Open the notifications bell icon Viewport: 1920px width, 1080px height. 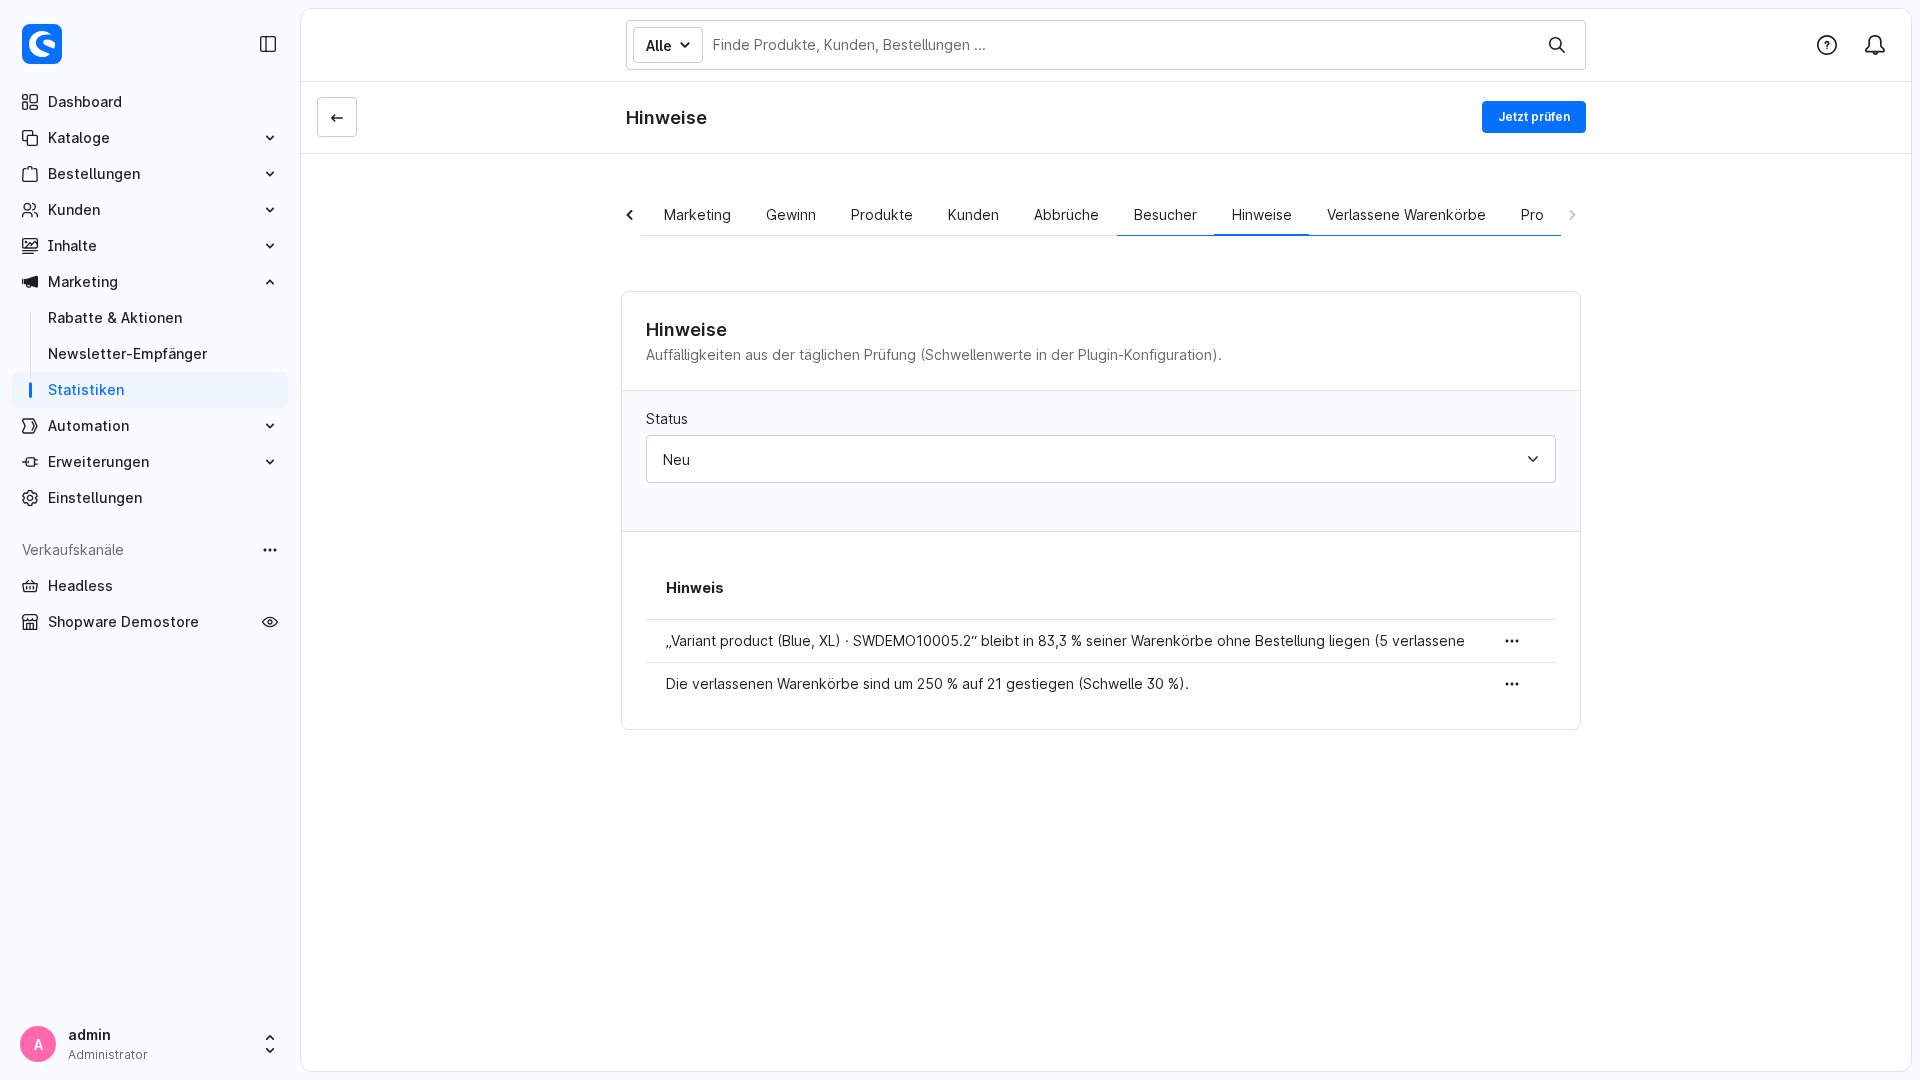point(1875,45)
